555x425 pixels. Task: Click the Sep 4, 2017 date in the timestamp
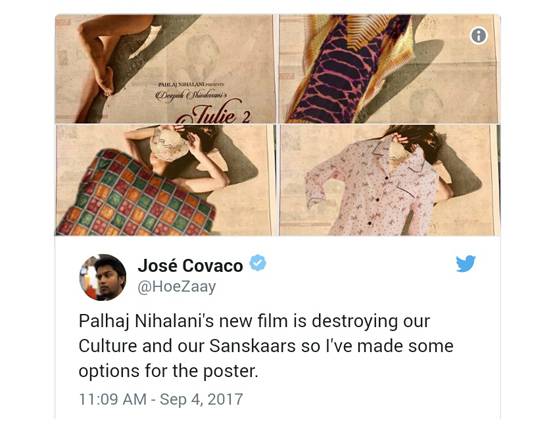(x=201, y=399)
